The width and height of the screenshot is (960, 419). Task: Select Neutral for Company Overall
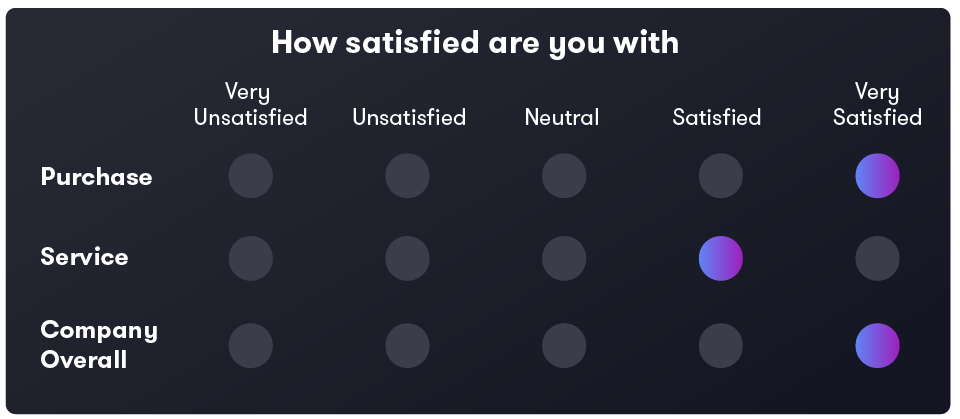(564, 345)
